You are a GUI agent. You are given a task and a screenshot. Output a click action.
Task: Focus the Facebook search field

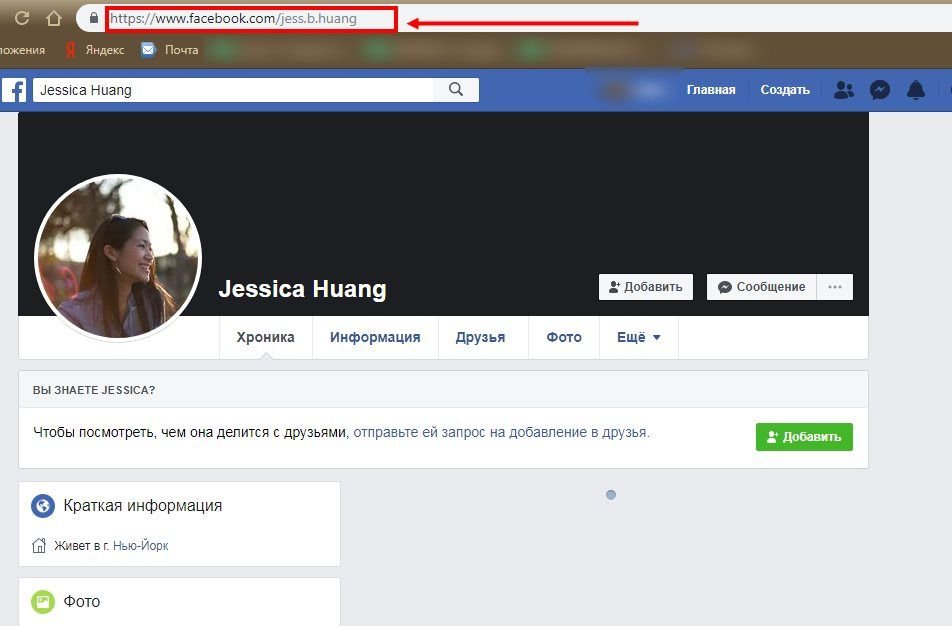[234, 90]
